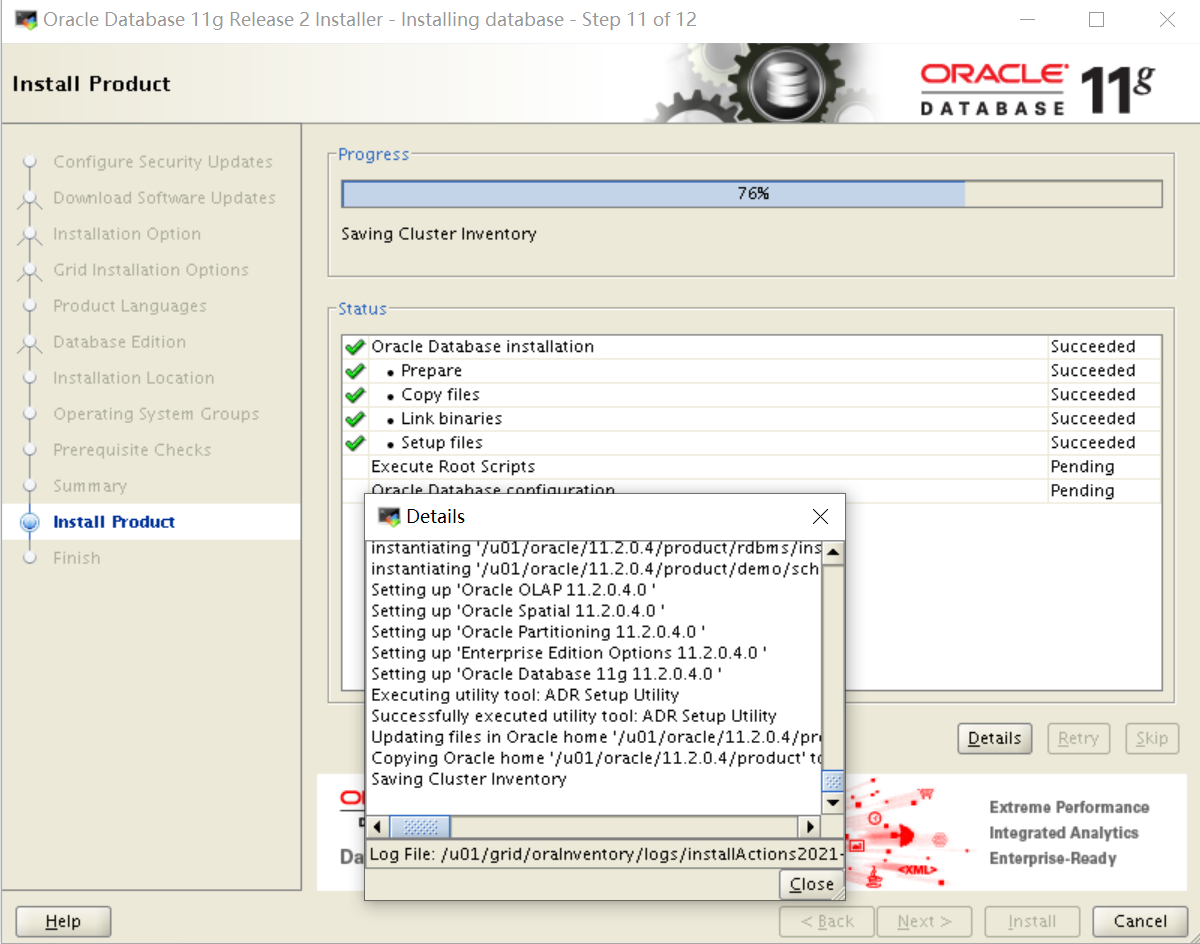This screenshot has height=944, width=1200.
Task: Click scroll down arrow in Details log
Action: point(832,803)
